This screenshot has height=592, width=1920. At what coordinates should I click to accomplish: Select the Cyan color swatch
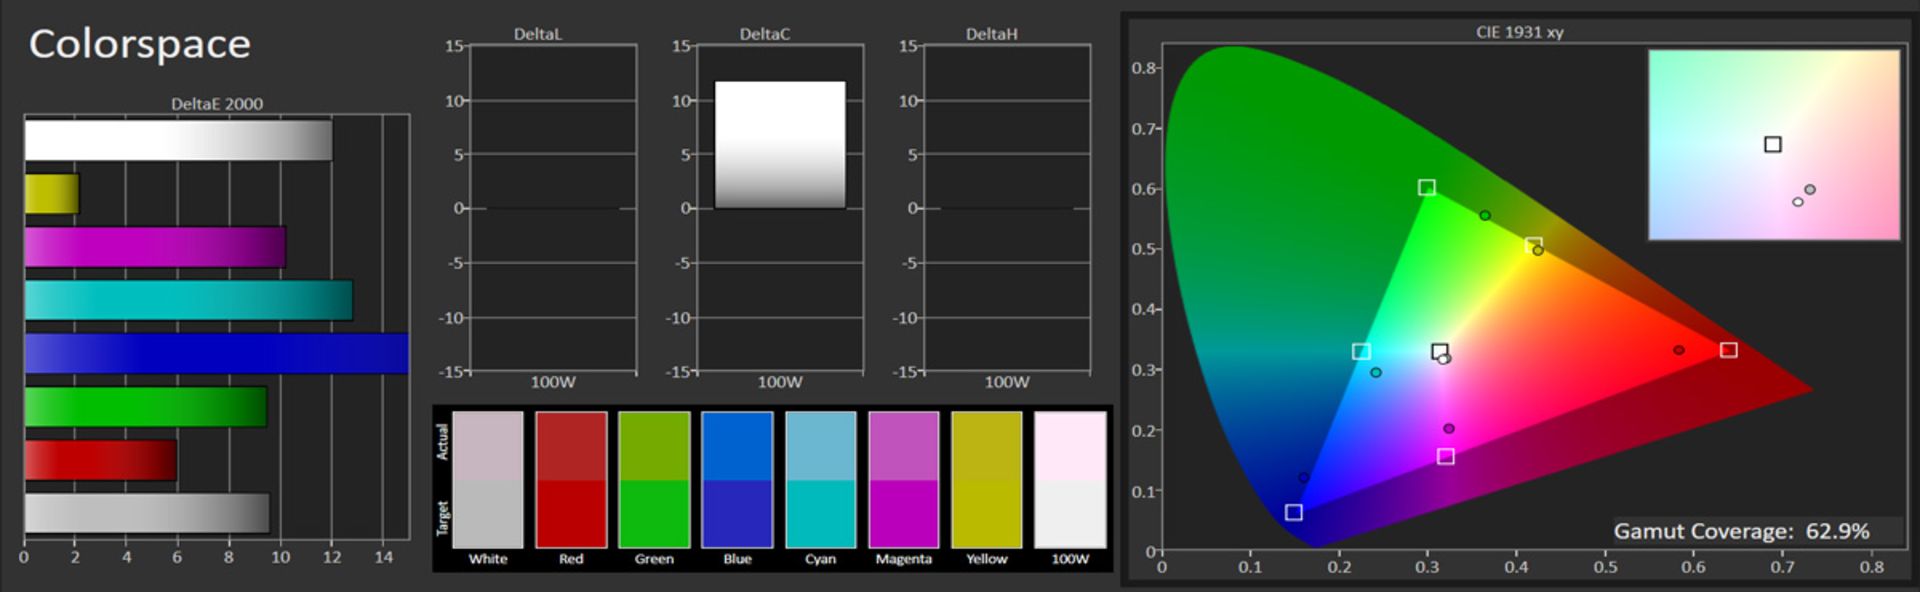pos(820,480)
